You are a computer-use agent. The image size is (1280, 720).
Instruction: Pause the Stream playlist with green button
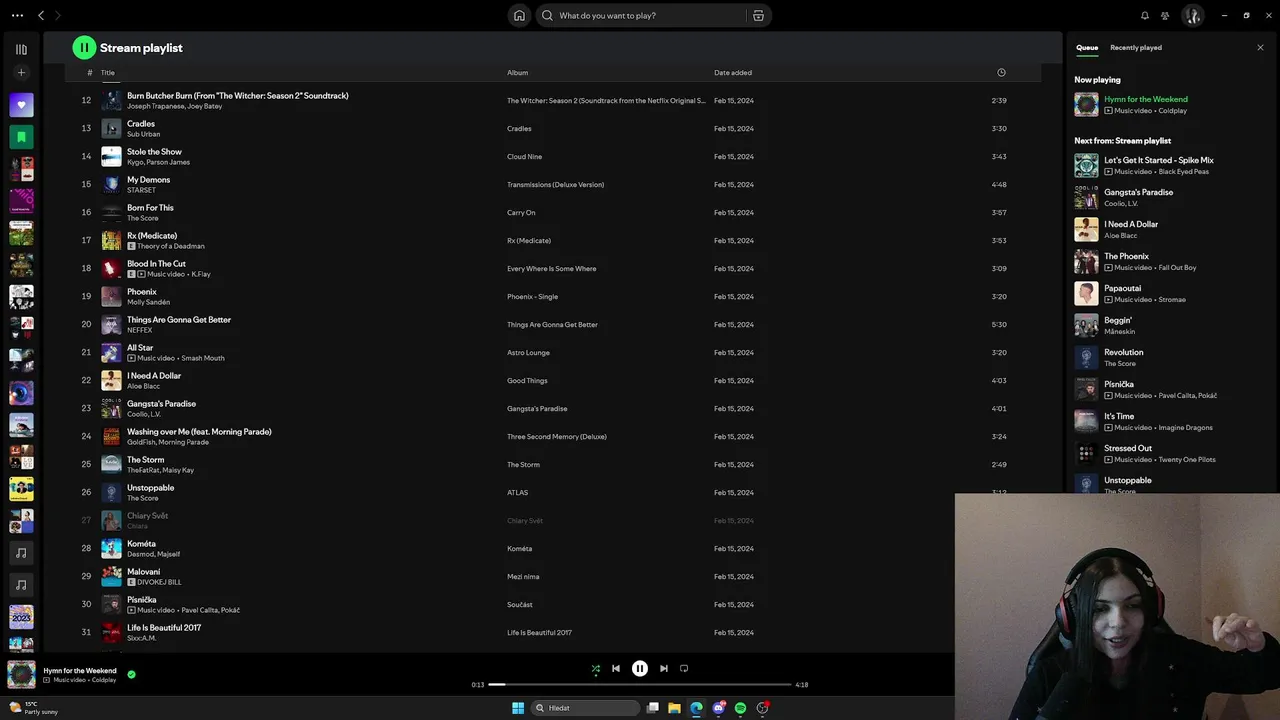coord(84,47)
